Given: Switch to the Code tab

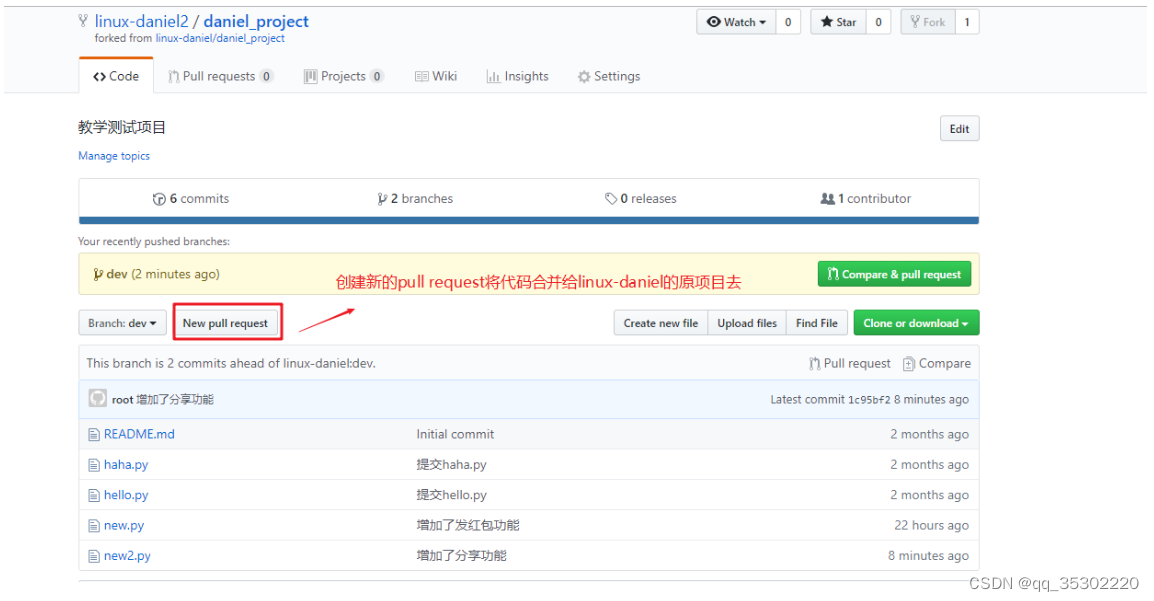Looking at the screenshot, I should pos(116,76).
